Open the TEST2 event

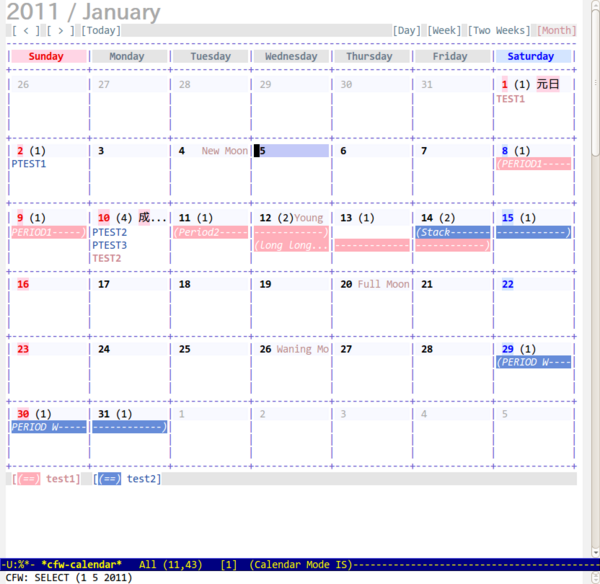pos(107,258)
